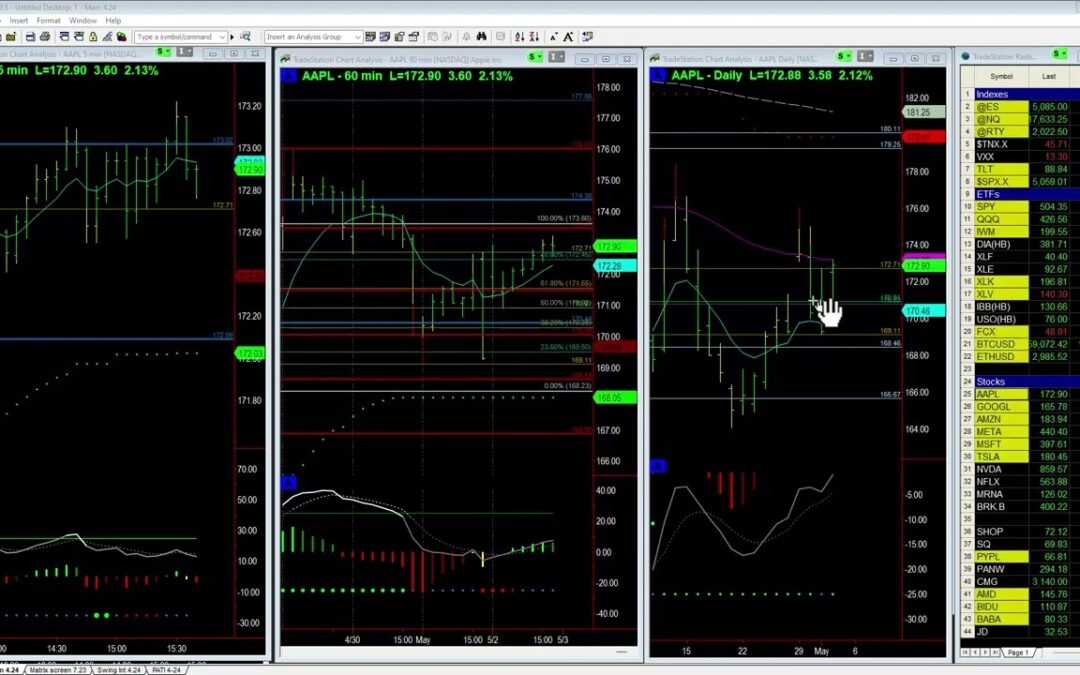Click the 168.05 green price marker on 60 min chart
This screenshot has height=675, width=1080.
(614, 397)
